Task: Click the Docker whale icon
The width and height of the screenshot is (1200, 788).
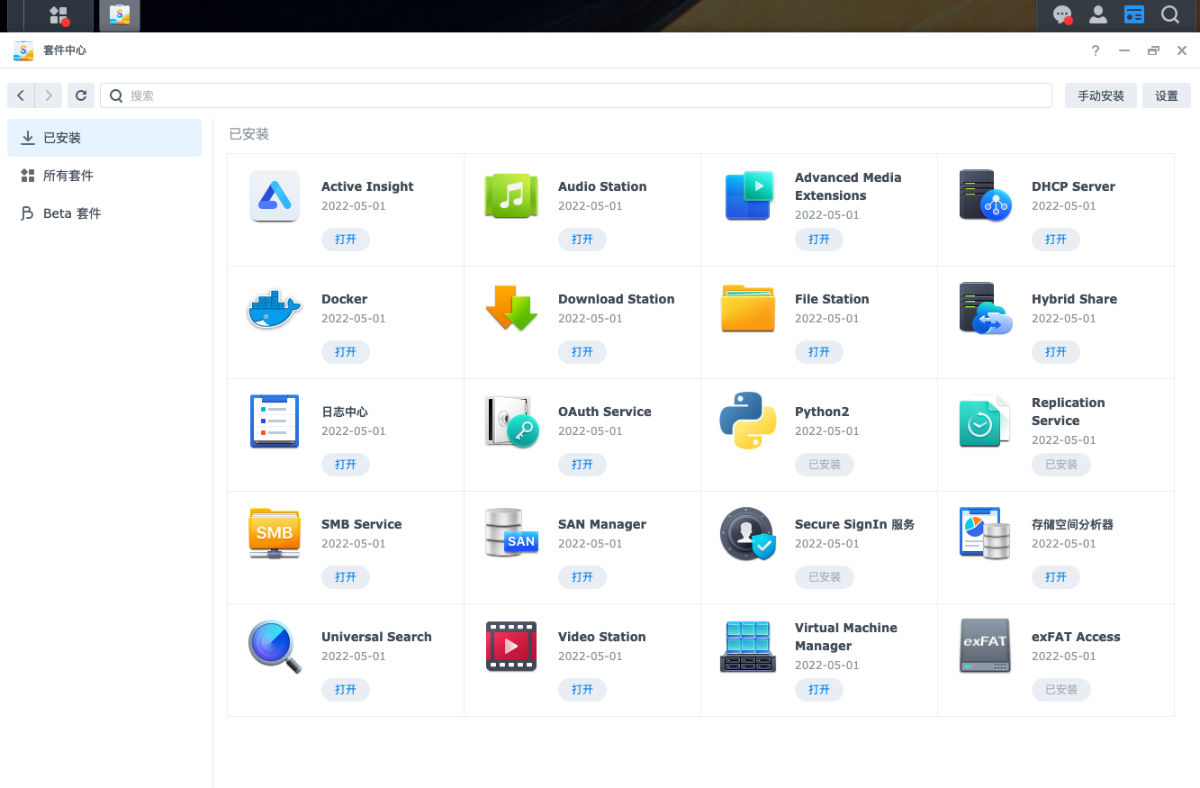Action: [x=274, y=309]
